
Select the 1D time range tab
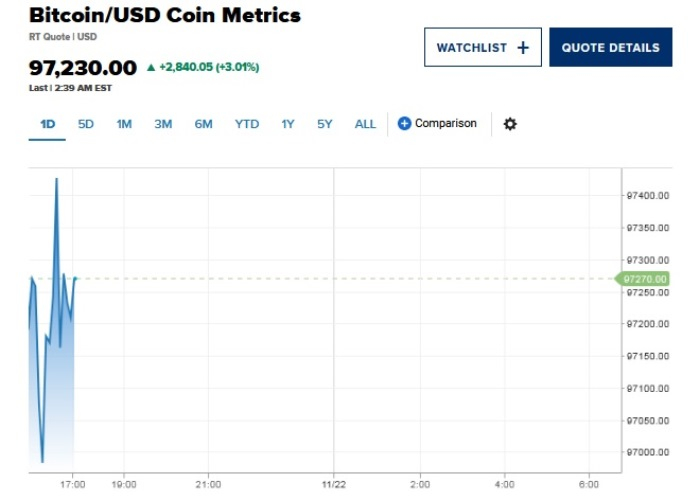[x=47, y=124]
